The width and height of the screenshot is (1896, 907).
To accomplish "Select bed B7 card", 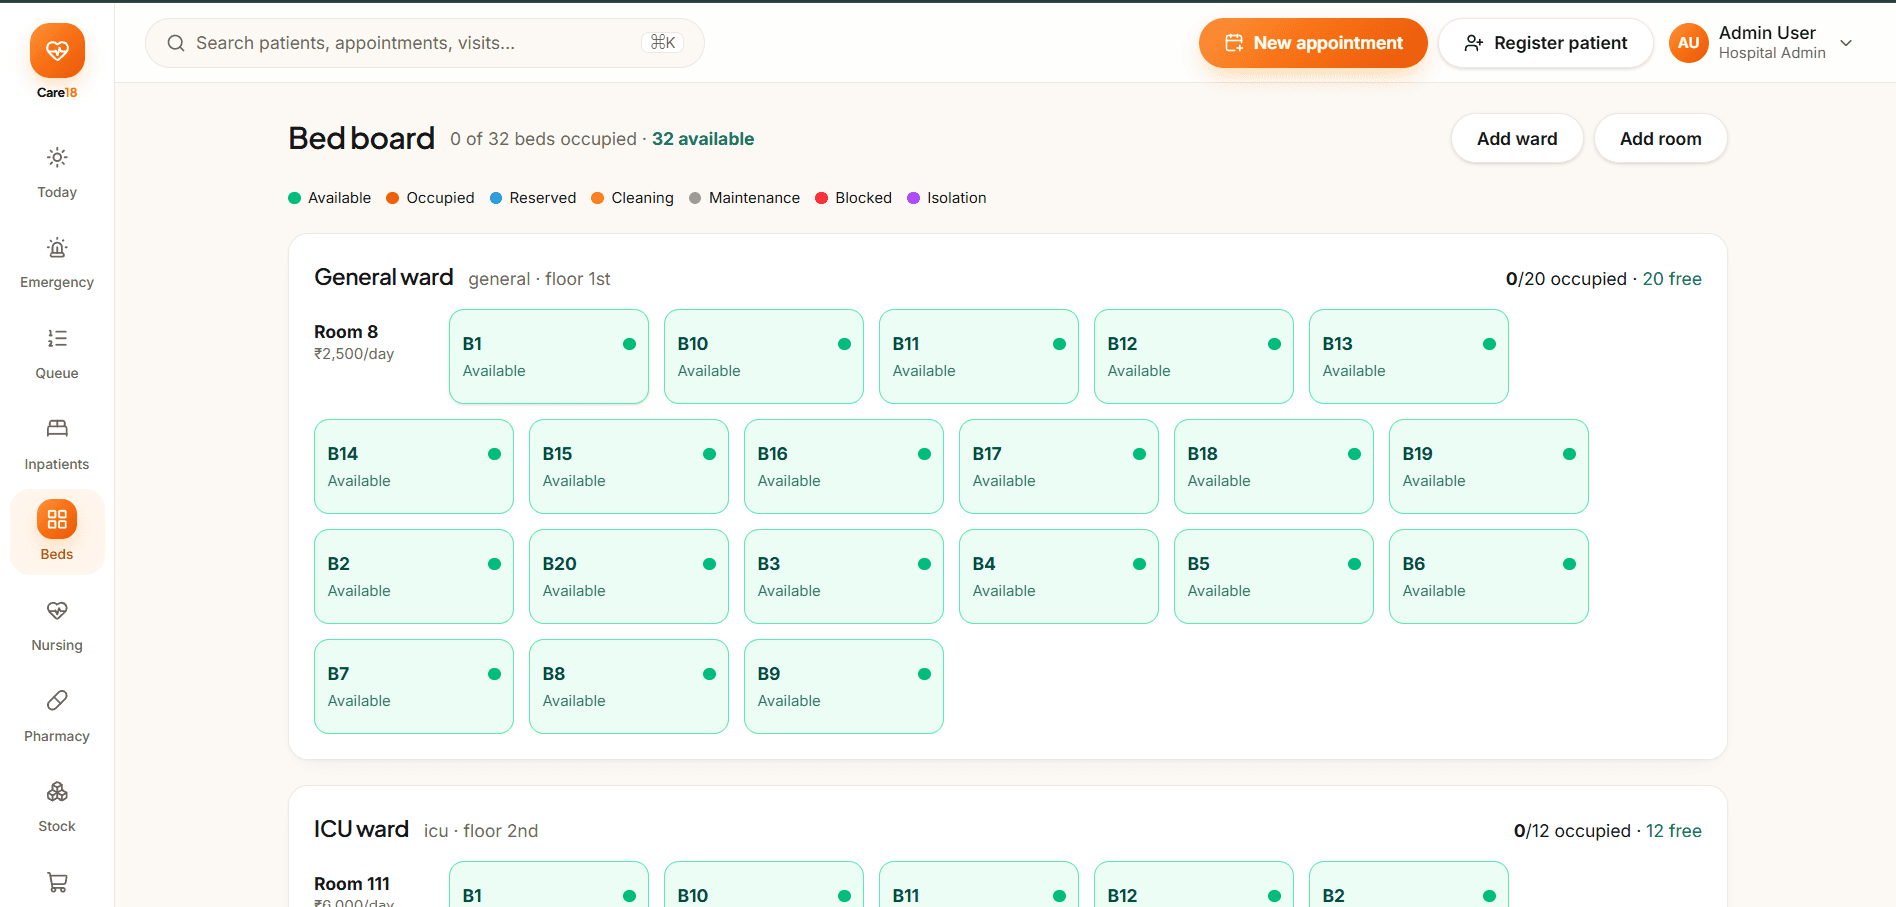I will point(414,687).
